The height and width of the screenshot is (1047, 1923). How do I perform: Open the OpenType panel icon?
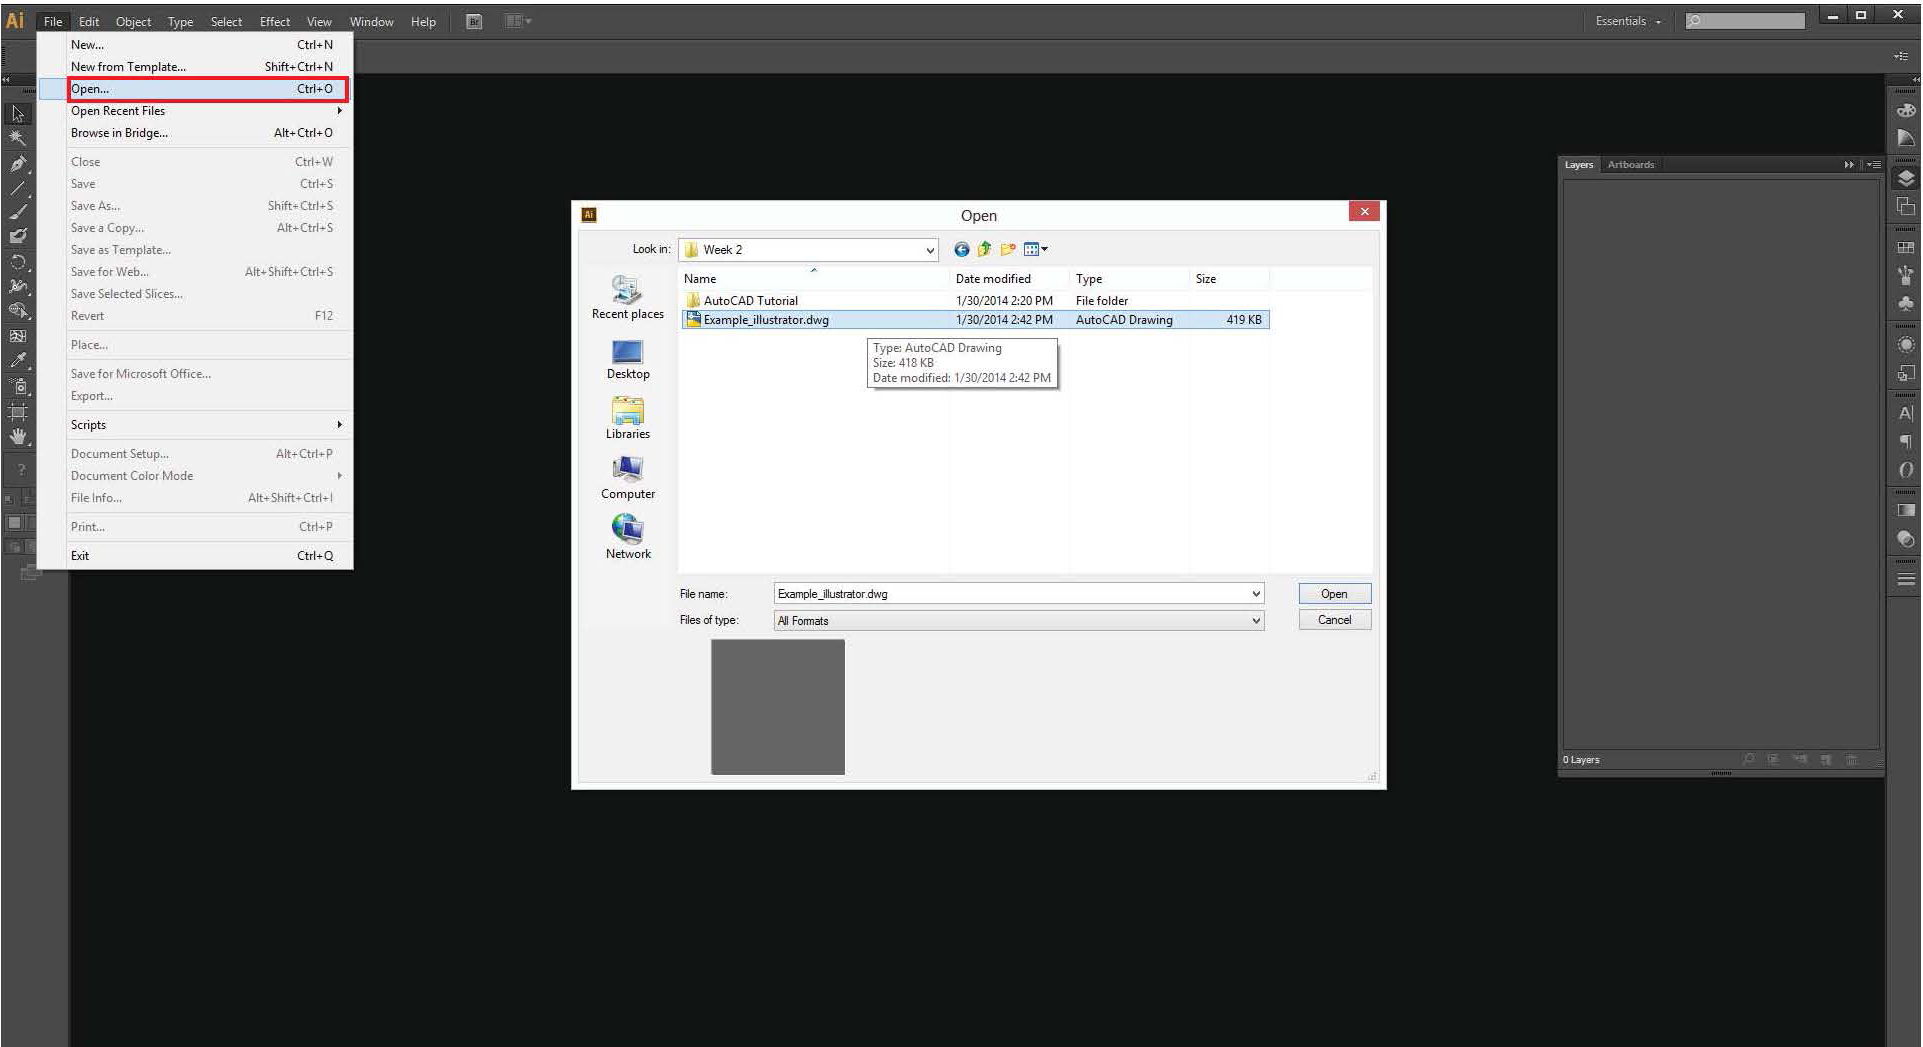[1906, 469]
